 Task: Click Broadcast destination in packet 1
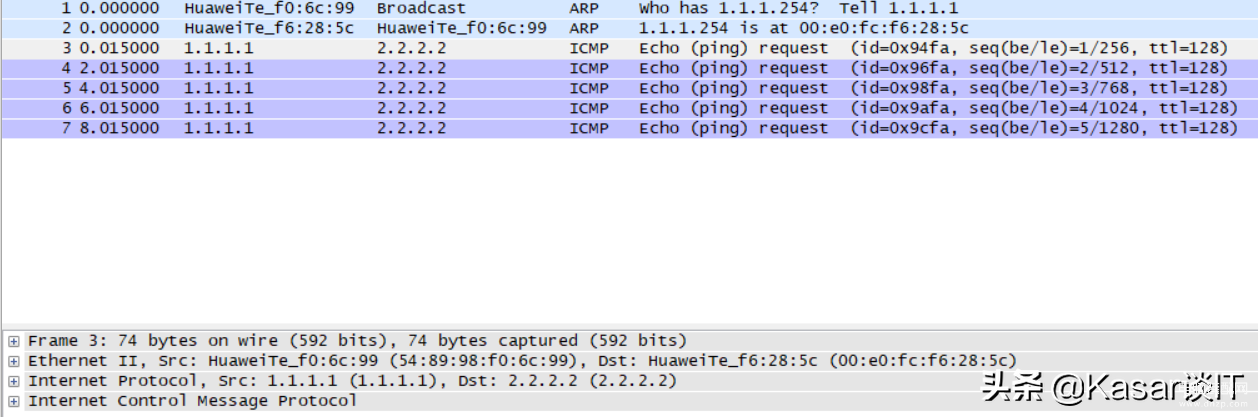pos(421,9)
